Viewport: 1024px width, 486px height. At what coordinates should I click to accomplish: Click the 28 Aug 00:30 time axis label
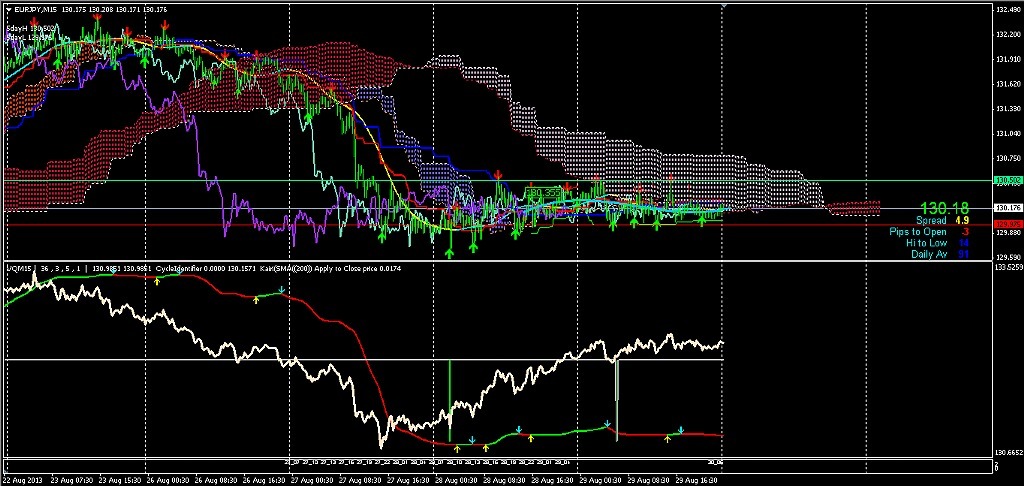tap(455, 479)
